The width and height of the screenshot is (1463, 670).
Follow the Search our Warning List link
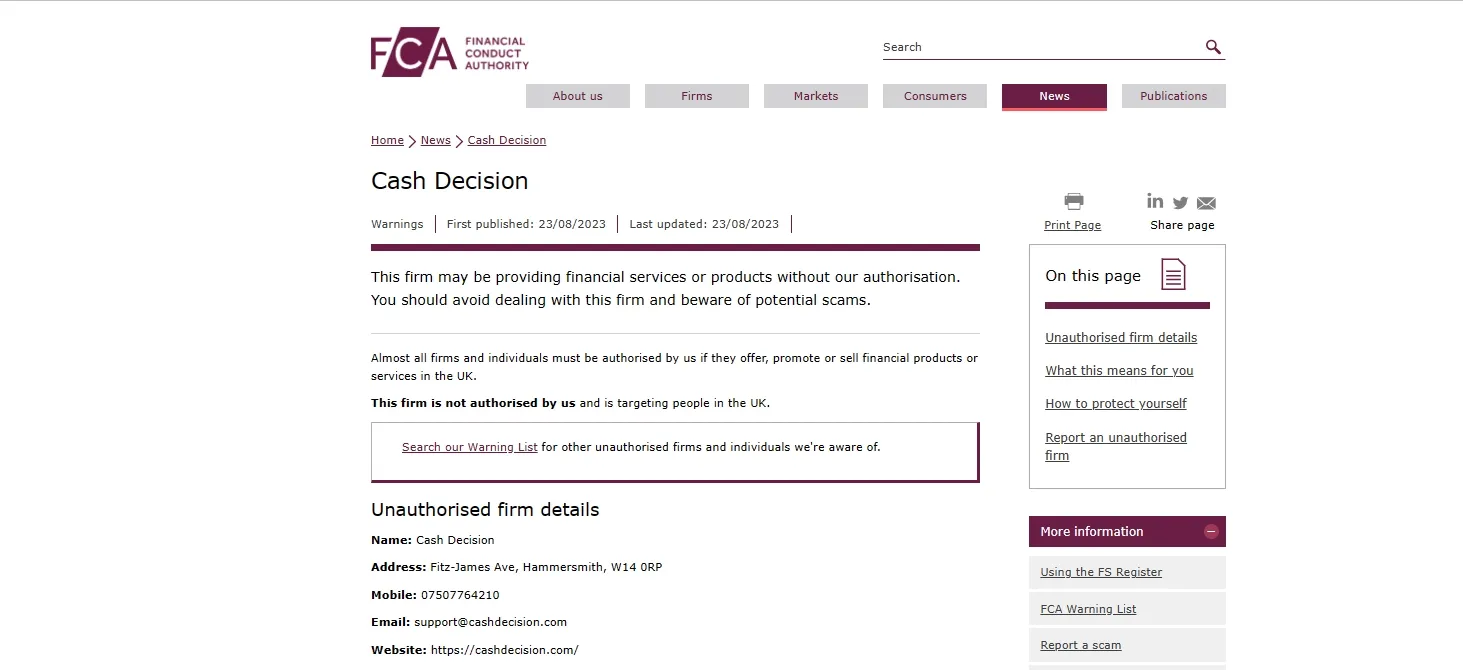tap(470, 447)
